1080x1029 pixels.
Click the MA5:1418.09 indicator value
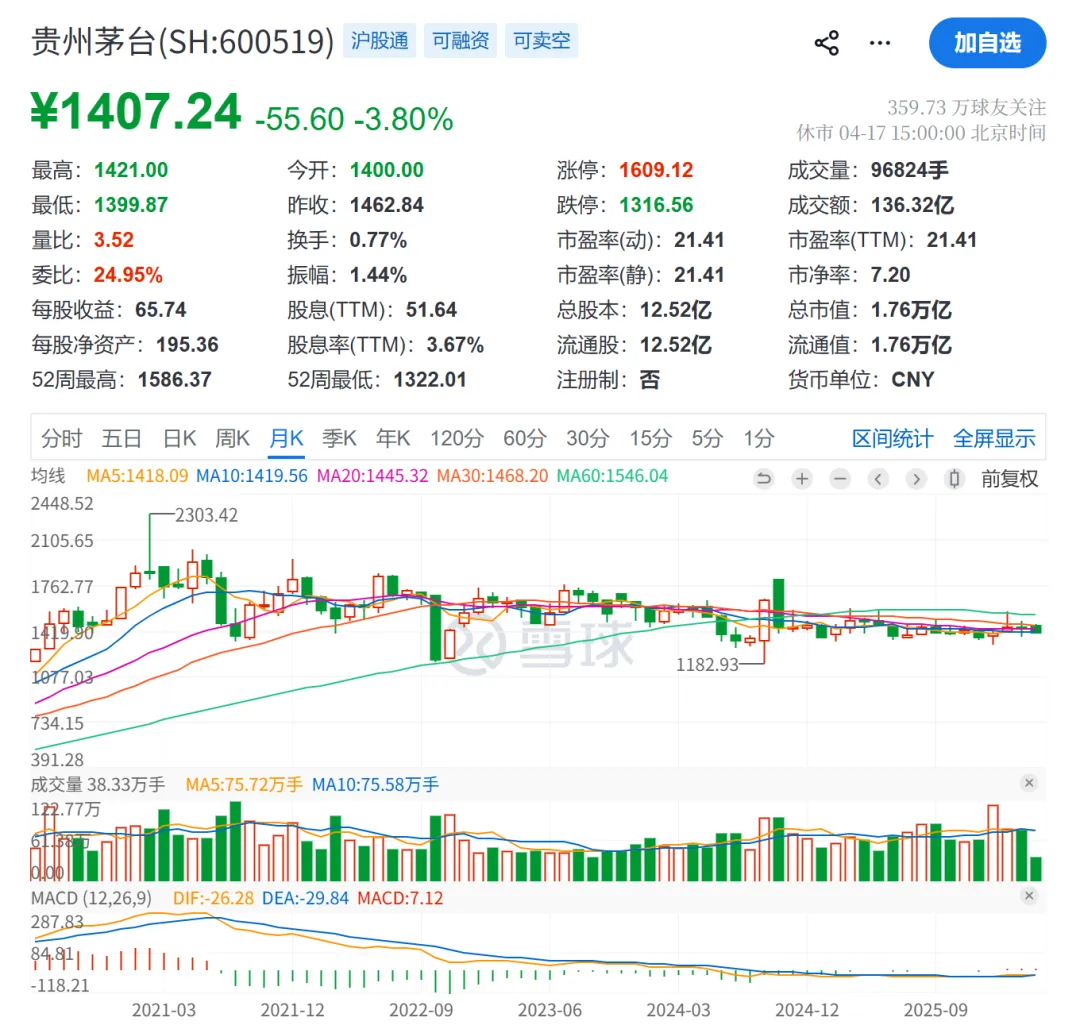coord(137,476)
